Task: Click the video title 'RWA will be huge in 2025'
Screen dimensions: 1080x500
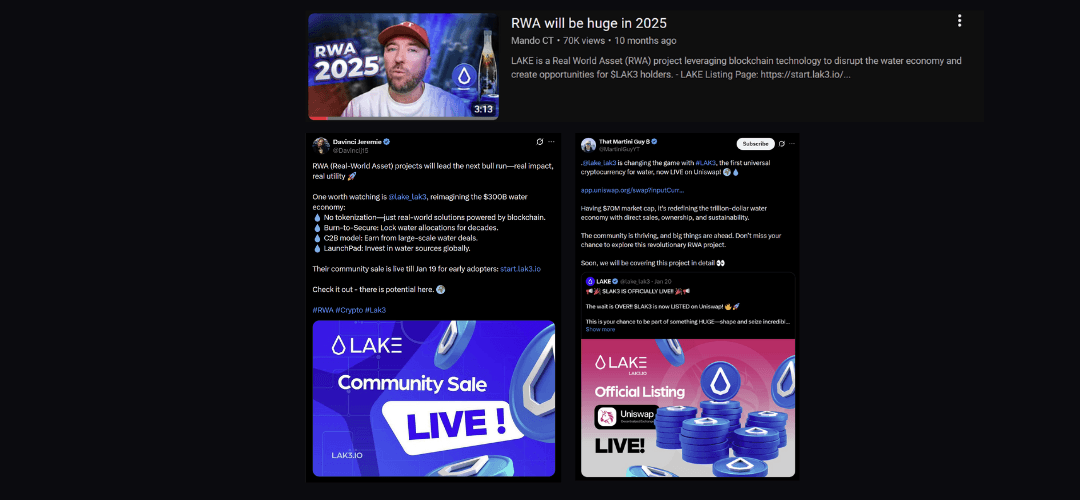Action: 589,23
